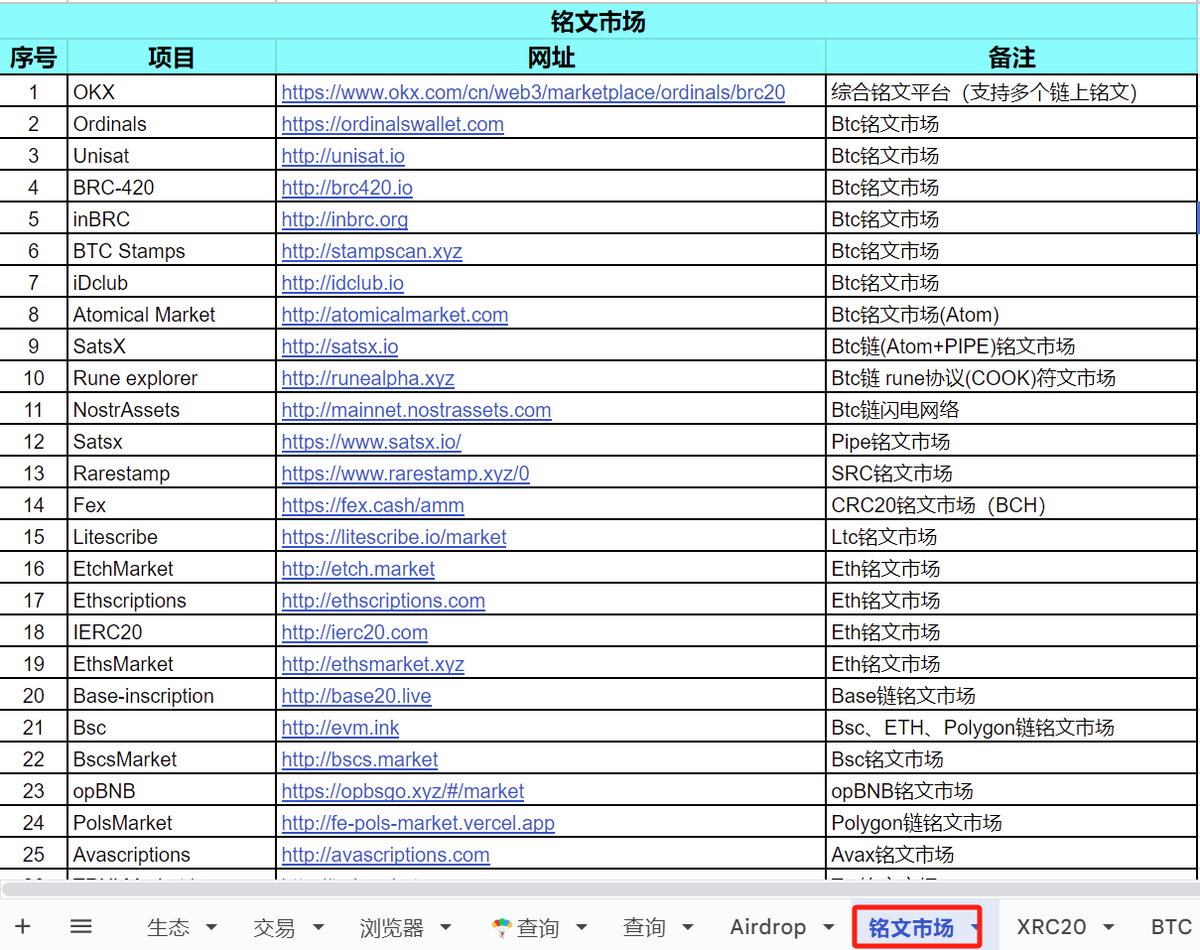Expand the XRC20 tab dropdown arrow
The height and width of the screenshot is (950, 1200).
tap(1109, 928)
